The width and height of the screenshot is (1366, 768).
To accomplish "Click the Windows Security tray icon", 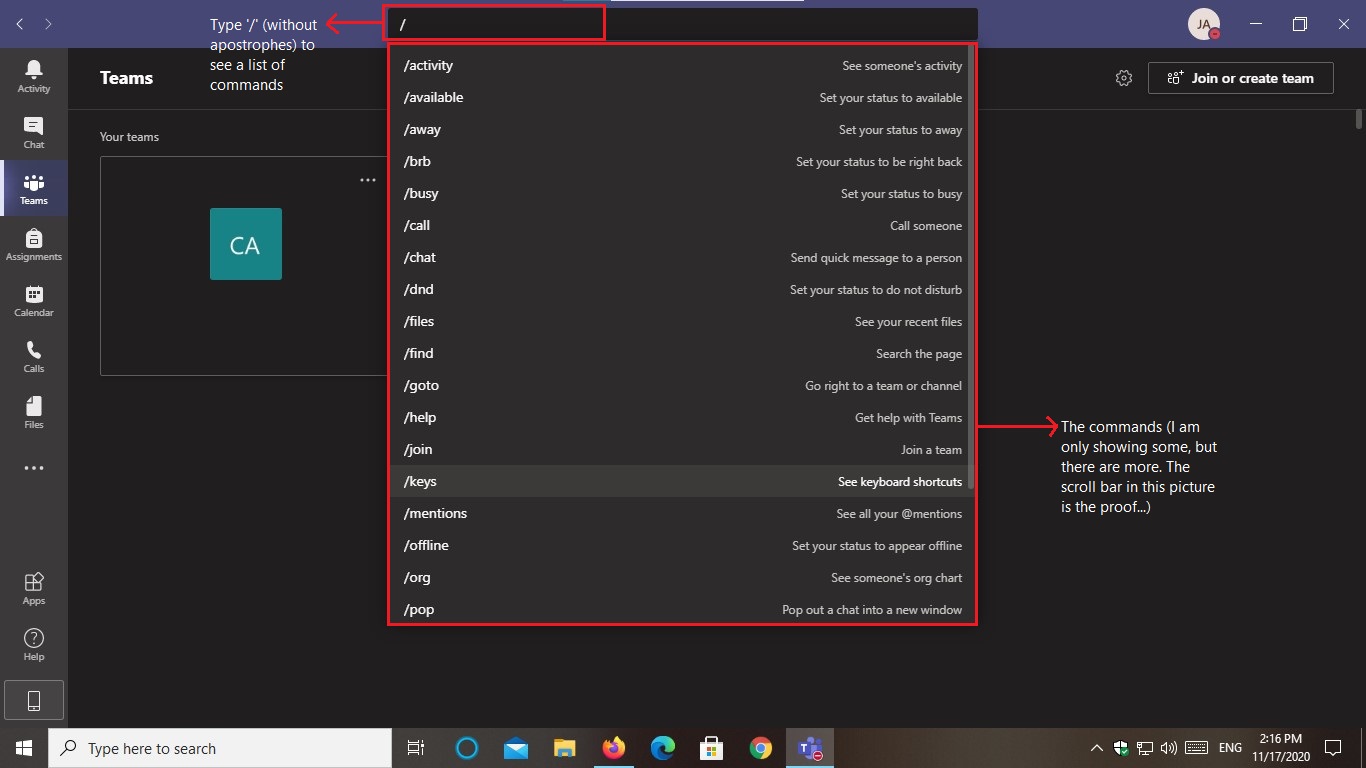I will (x=1121, y=748).
